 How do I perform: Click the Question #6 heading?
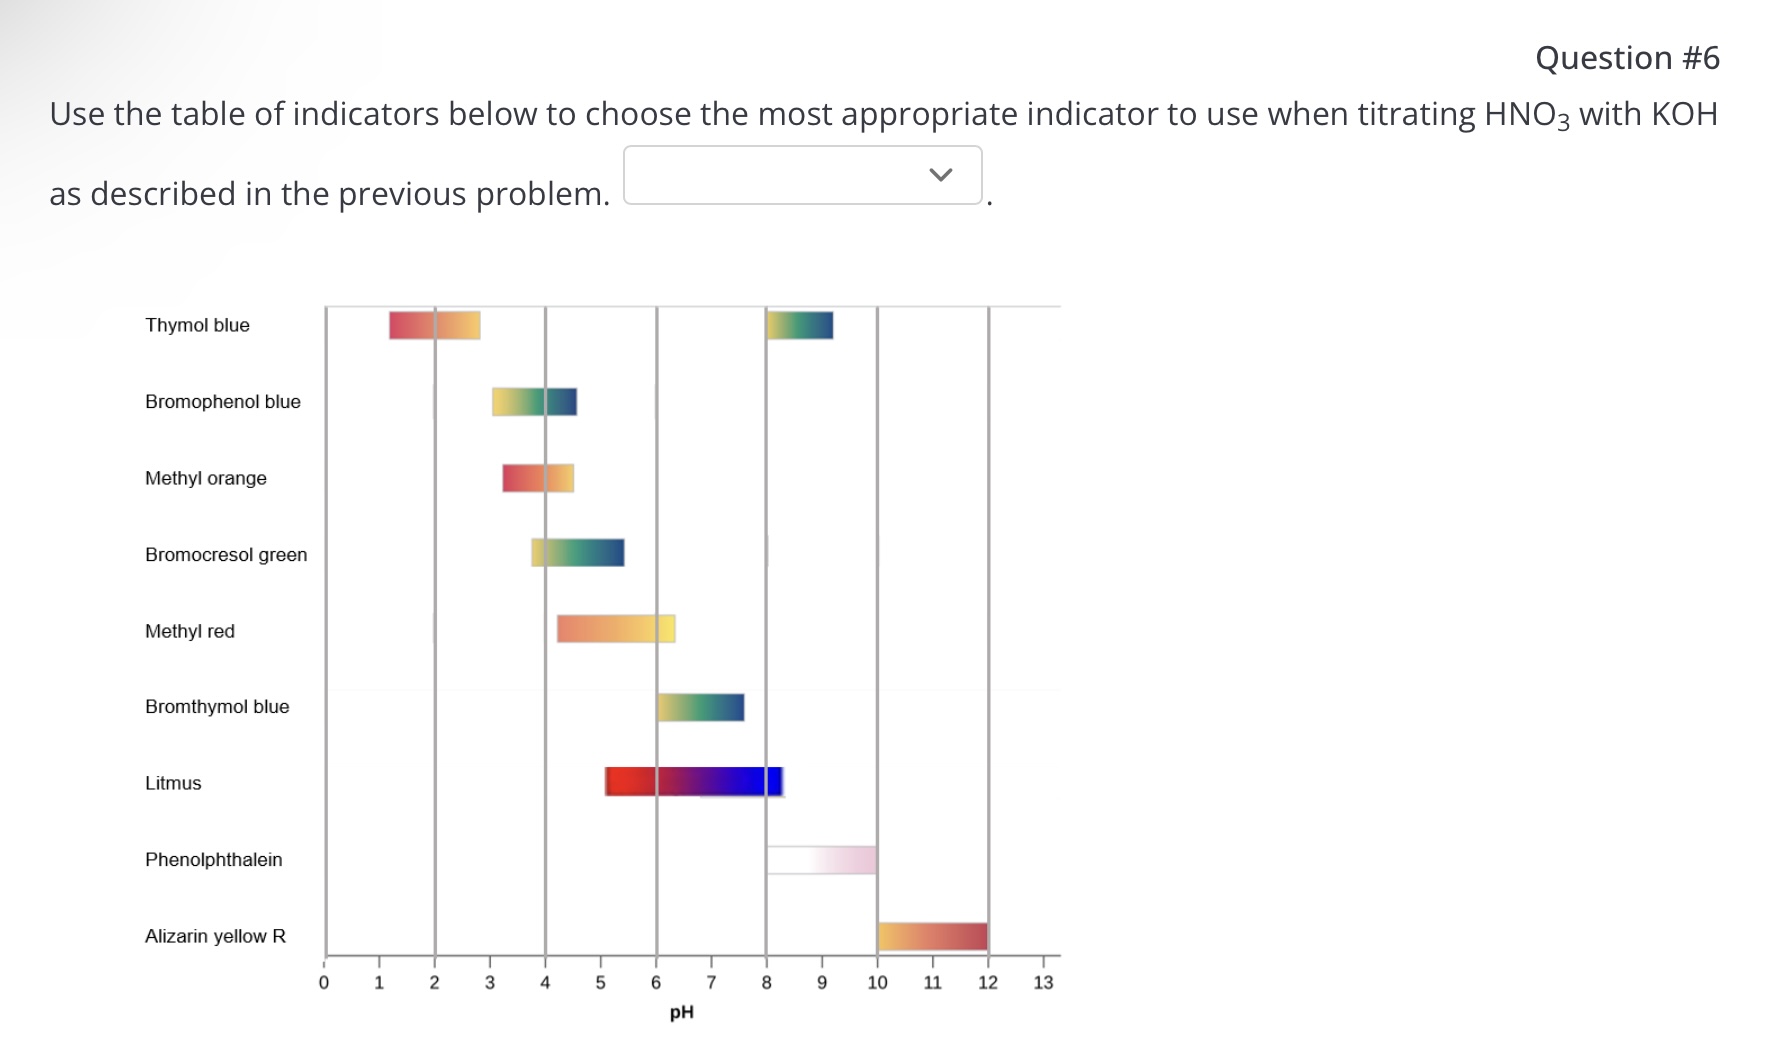[1626, 57]
